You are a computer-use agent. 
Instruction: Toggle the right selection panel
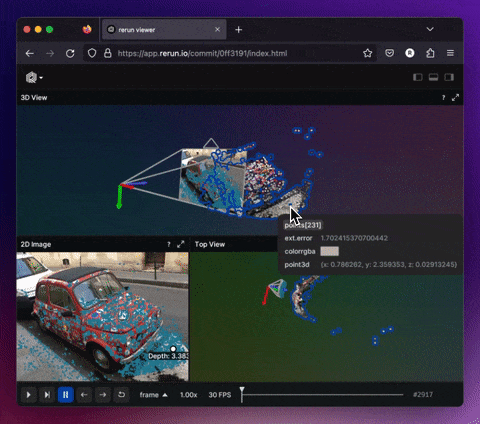[449, 77]
